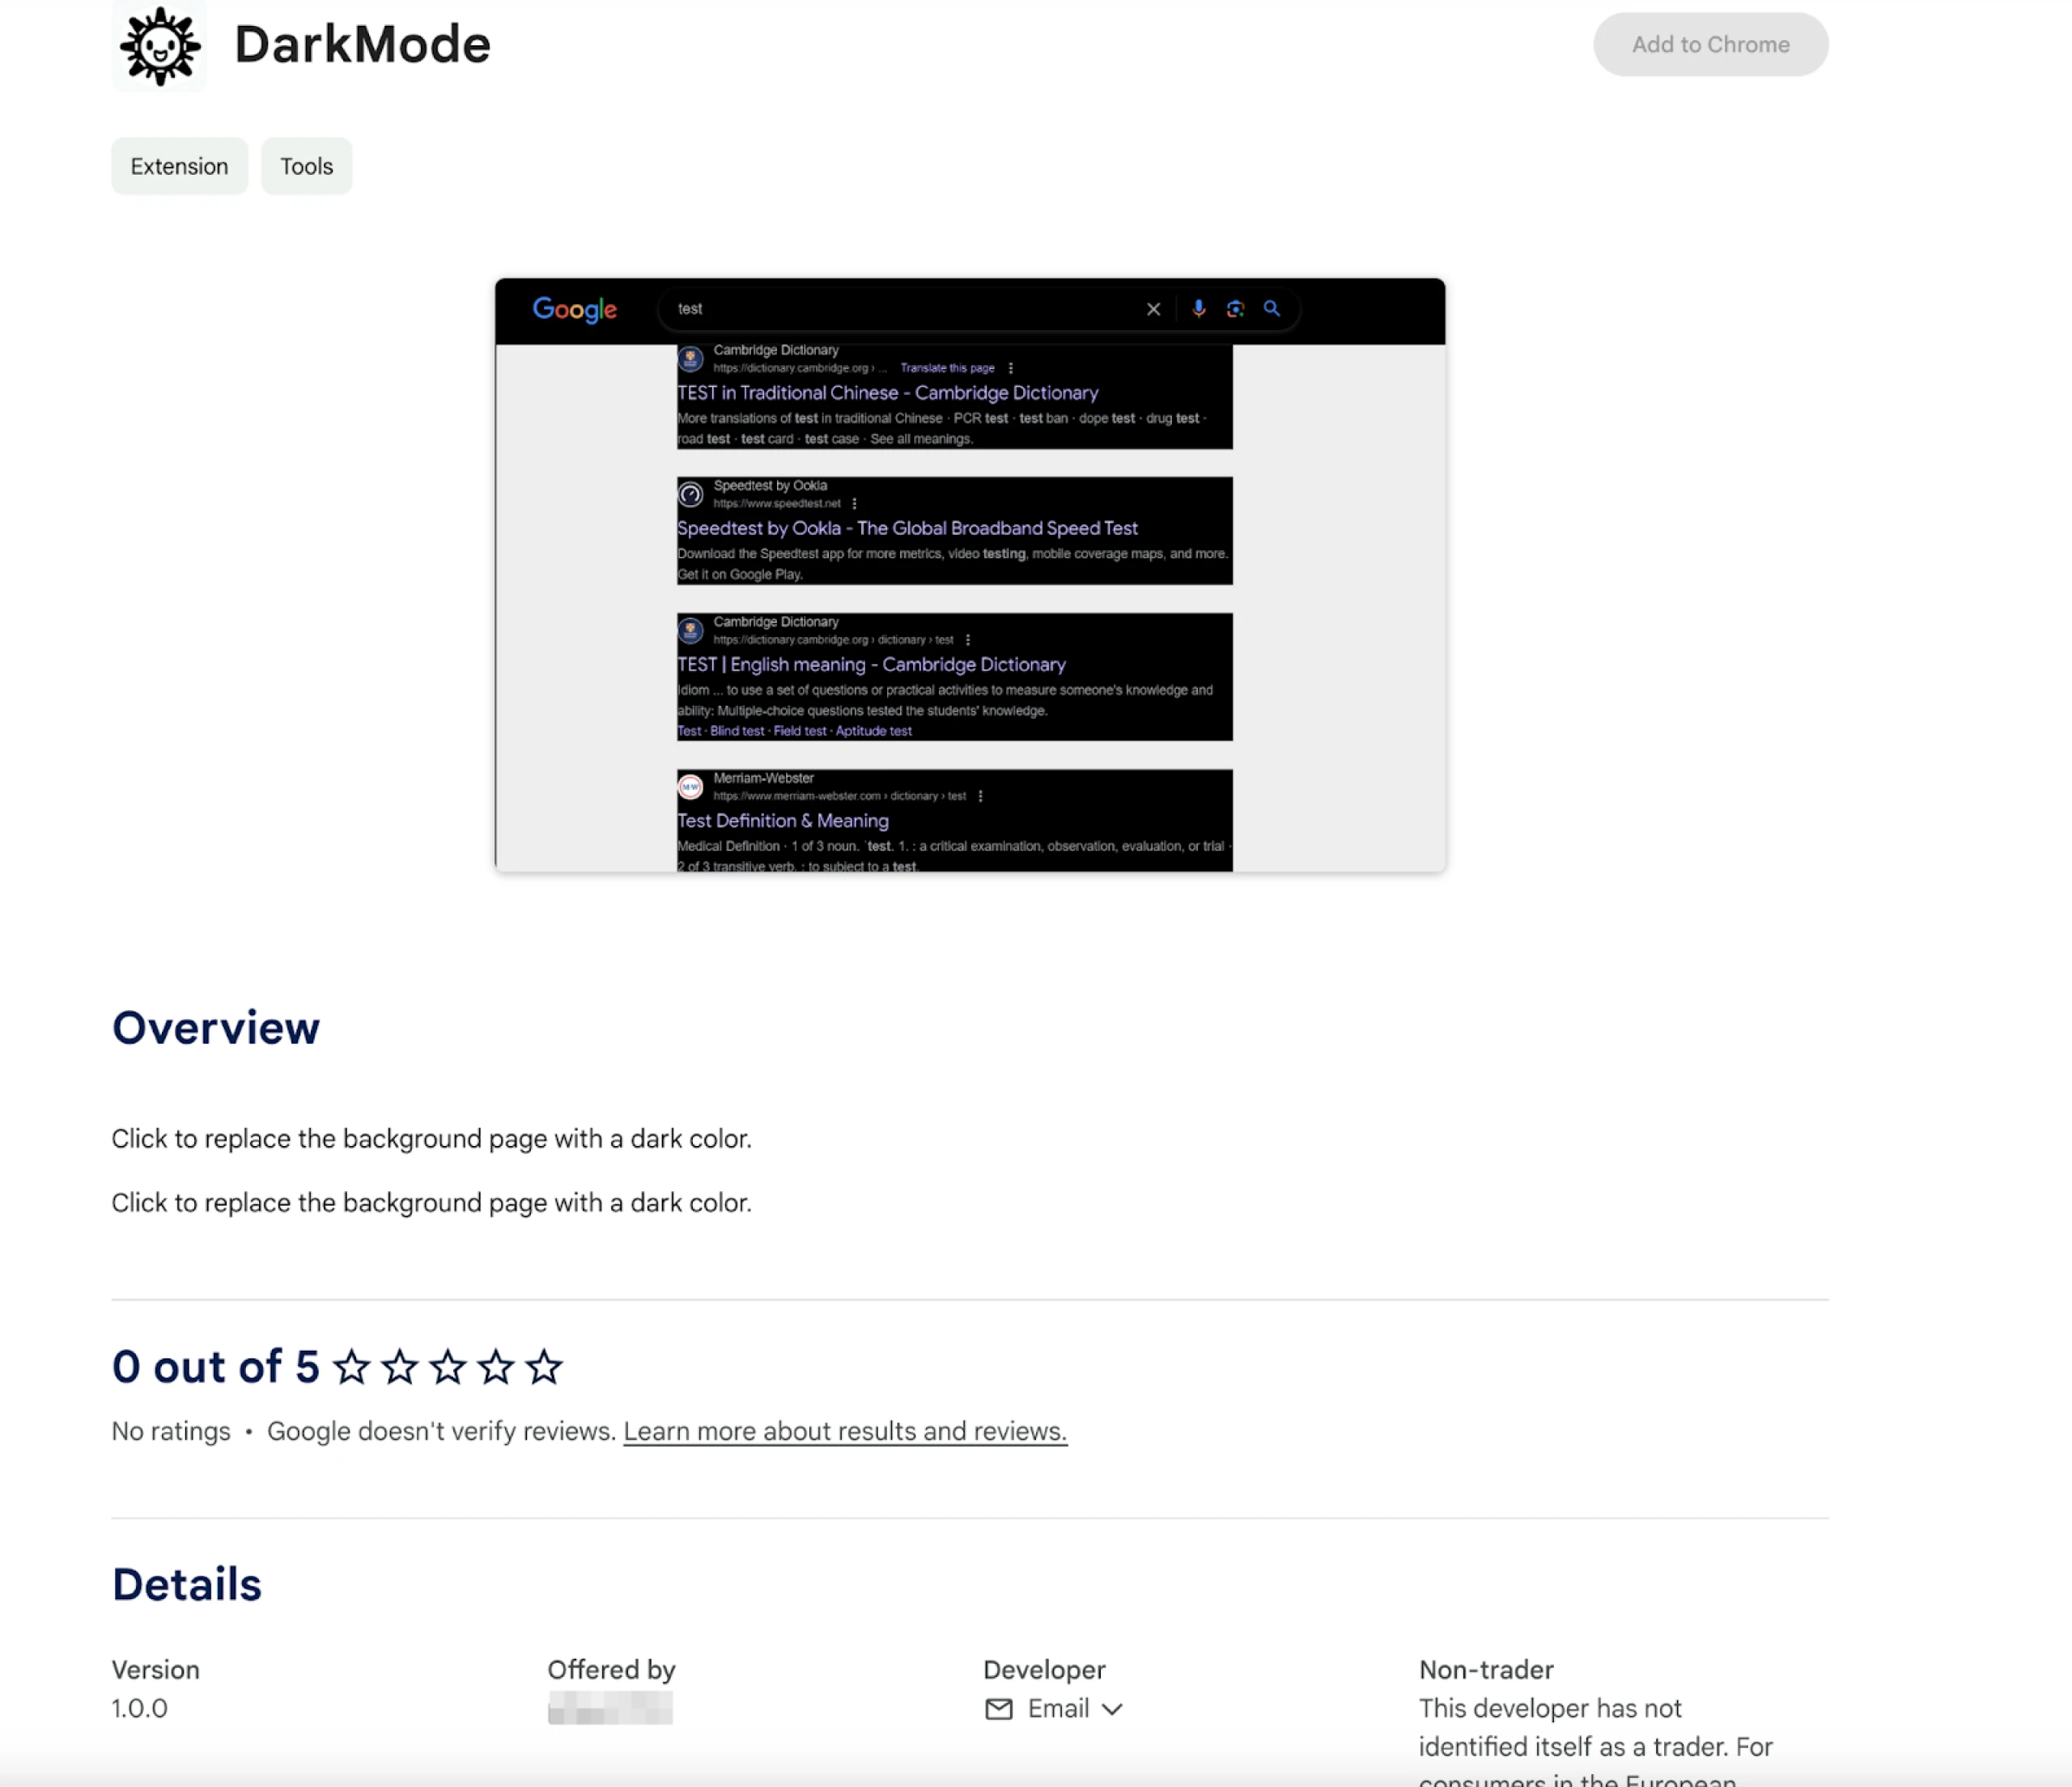The height and width of the screenshot is (1787, 2072).
Task: Click the envelope Email icon
Action: point(998,1709)
